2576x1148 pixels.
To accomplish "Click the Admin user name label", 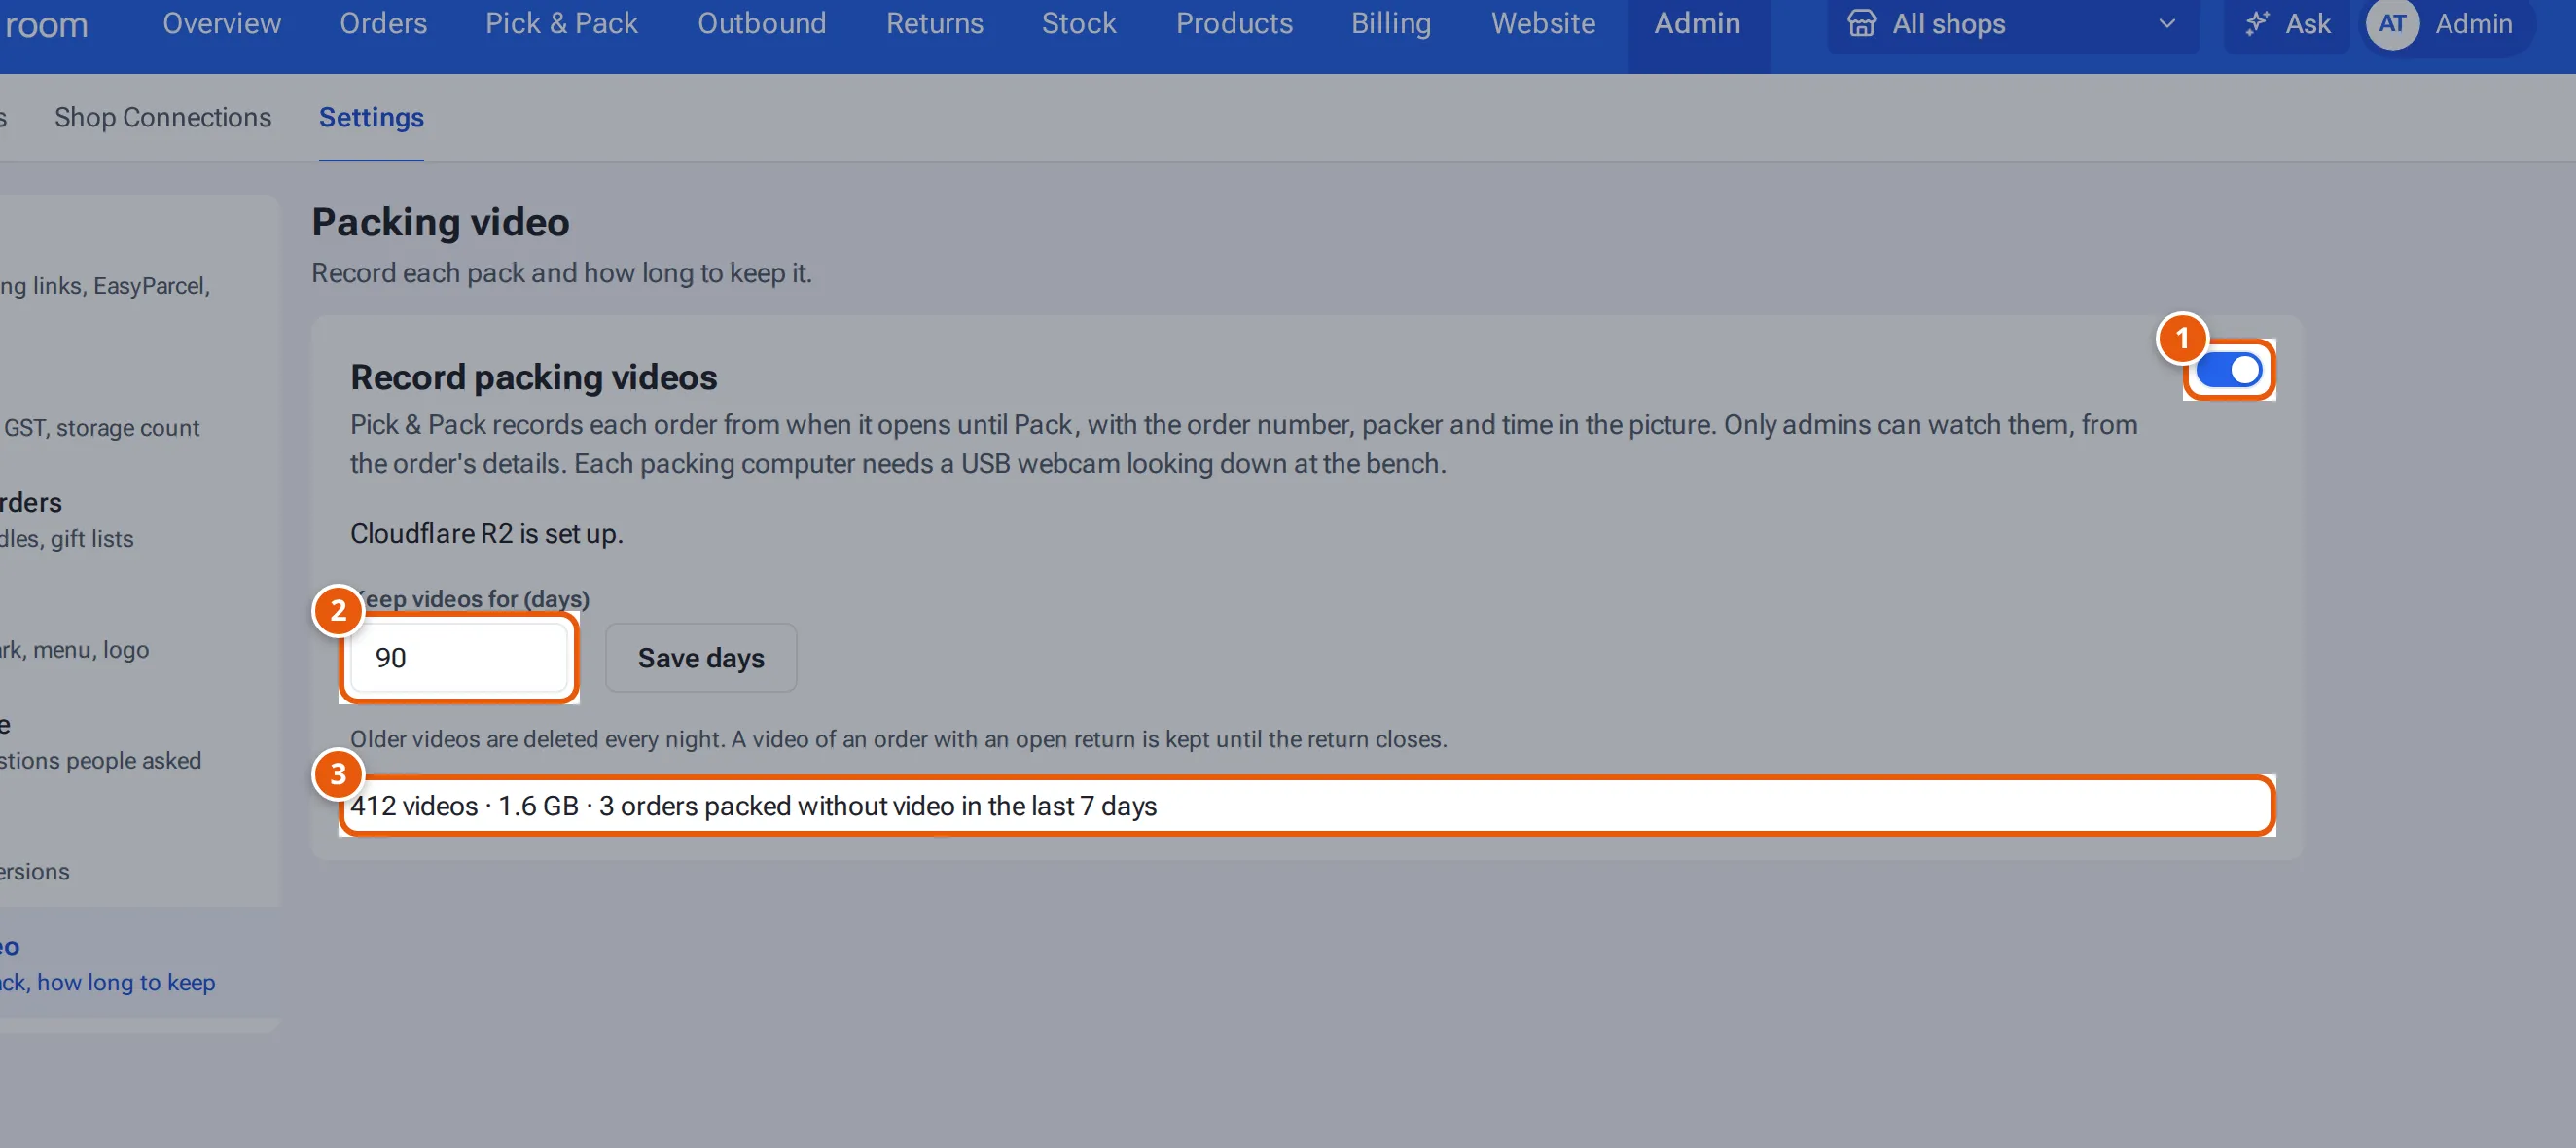I will 2473,23.
